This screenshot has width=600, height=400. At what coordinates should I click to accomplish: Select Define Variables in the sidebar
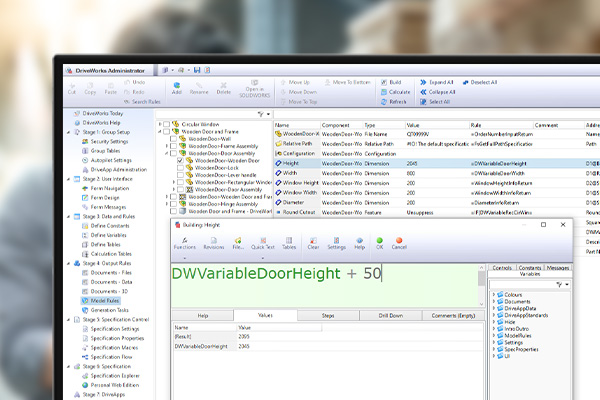tap(110, 236)
